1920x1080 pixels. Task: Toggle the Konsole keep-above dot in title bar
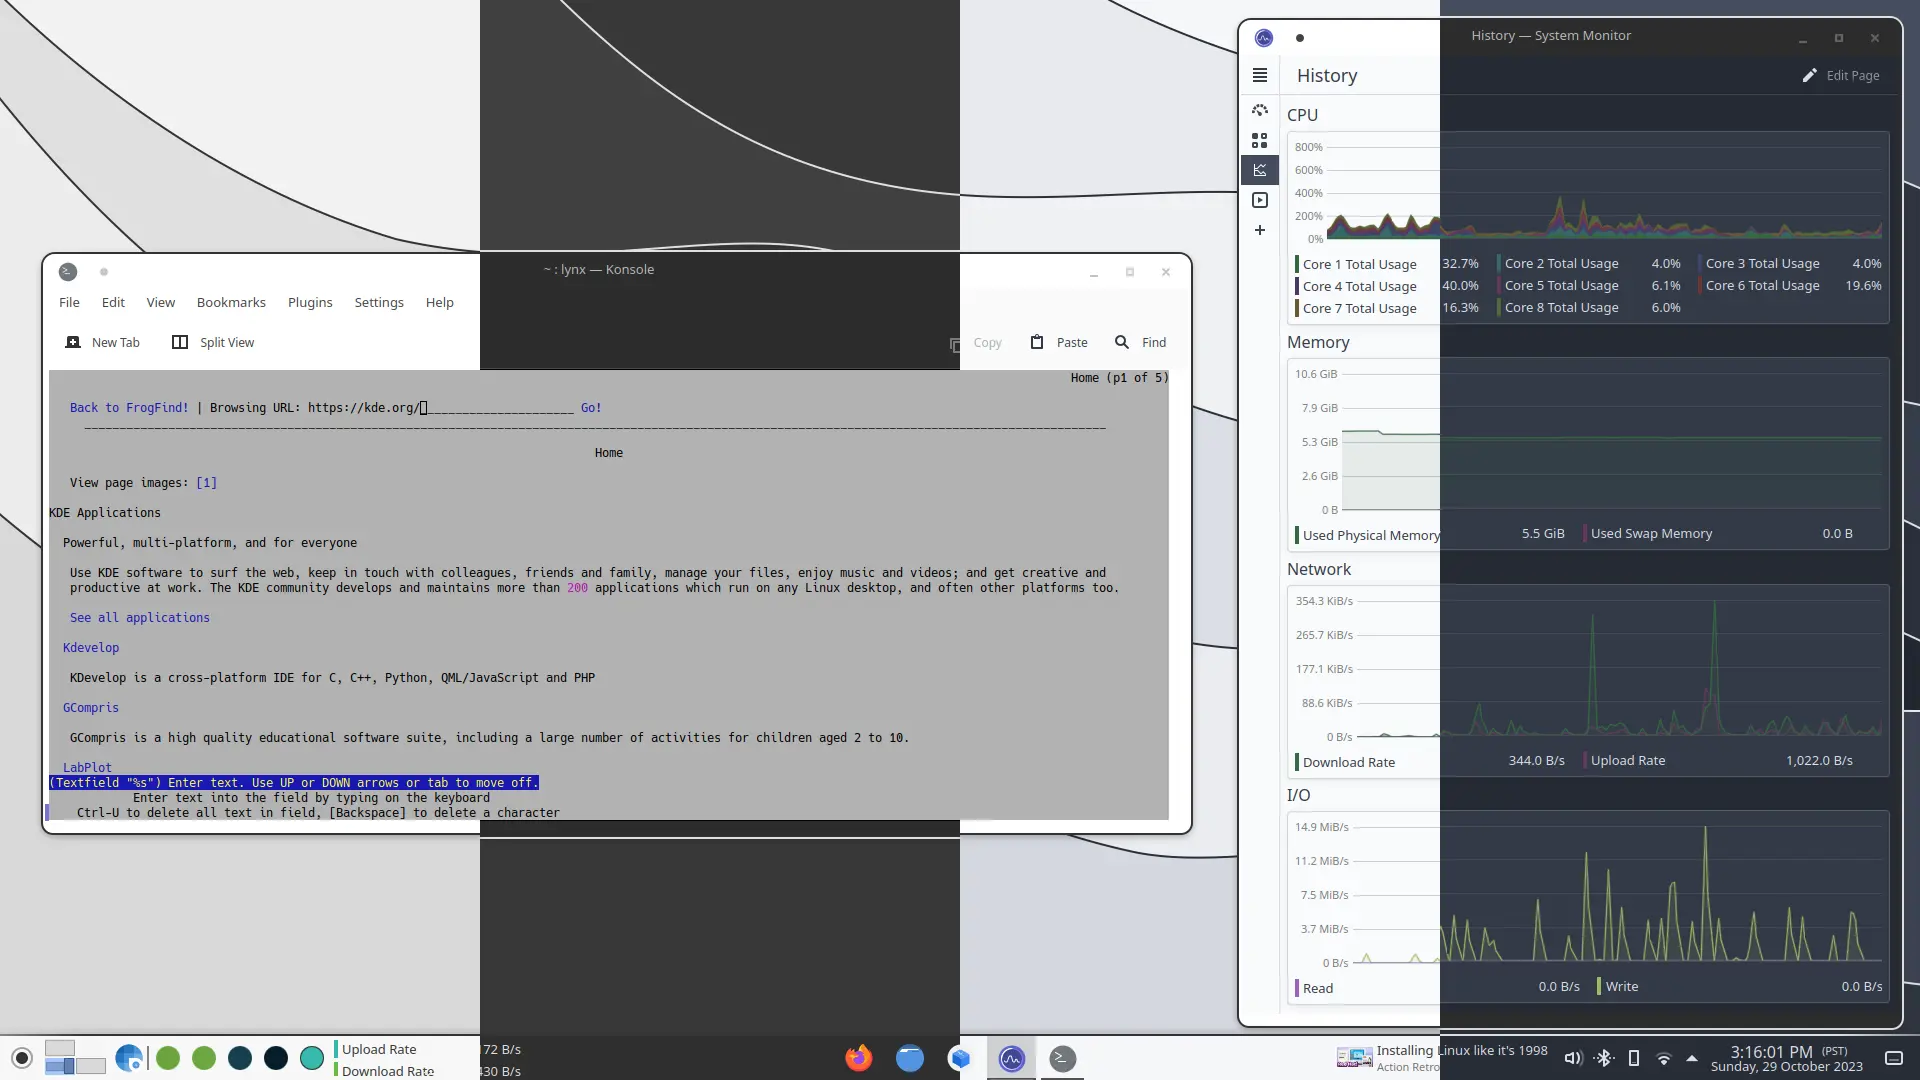pyautogui.click(x=104, y=272)
